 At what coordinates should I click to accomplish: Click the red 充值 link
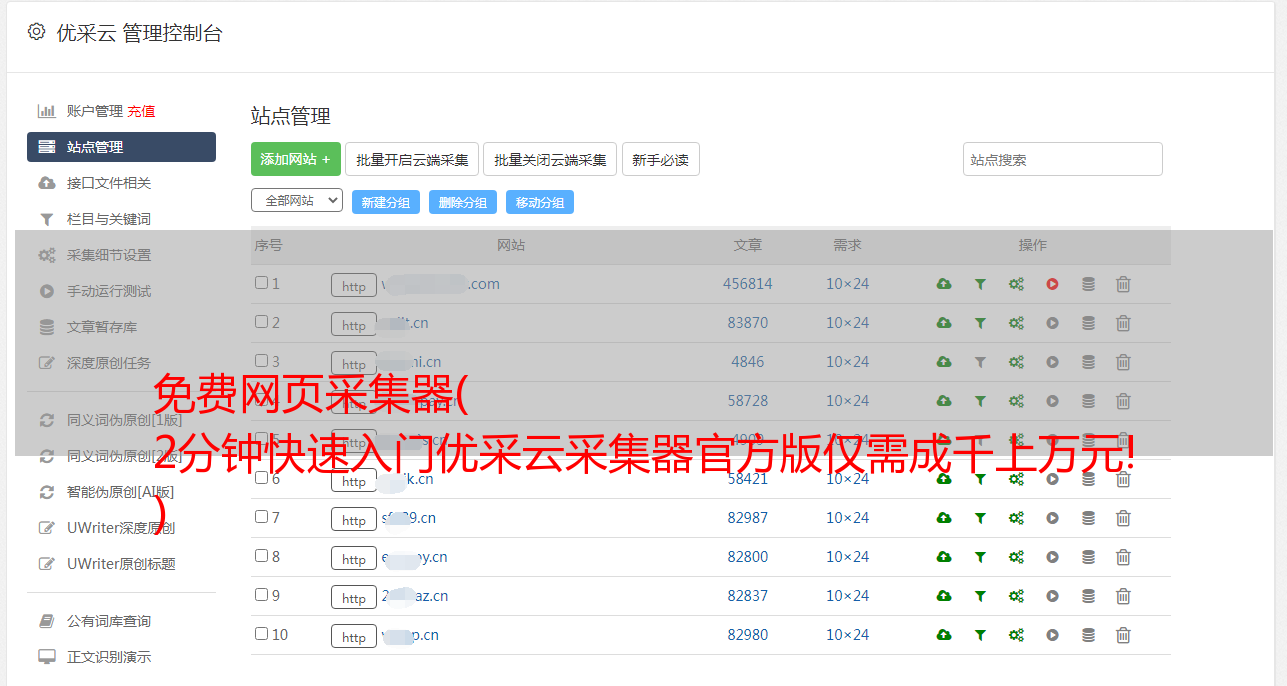tap(141, 111)
